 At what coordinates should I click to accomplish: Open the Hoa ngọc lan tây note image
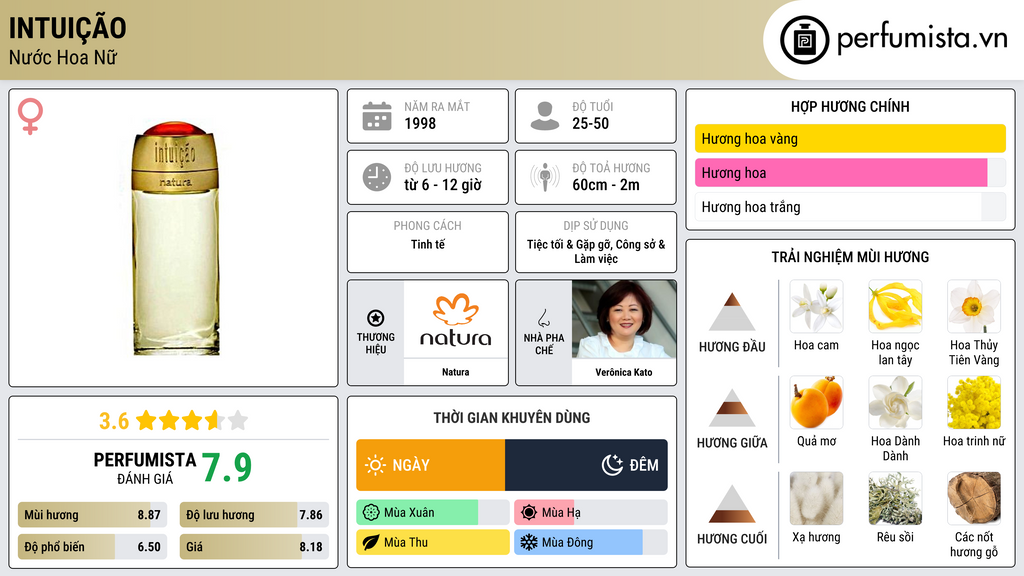point(895,307)
